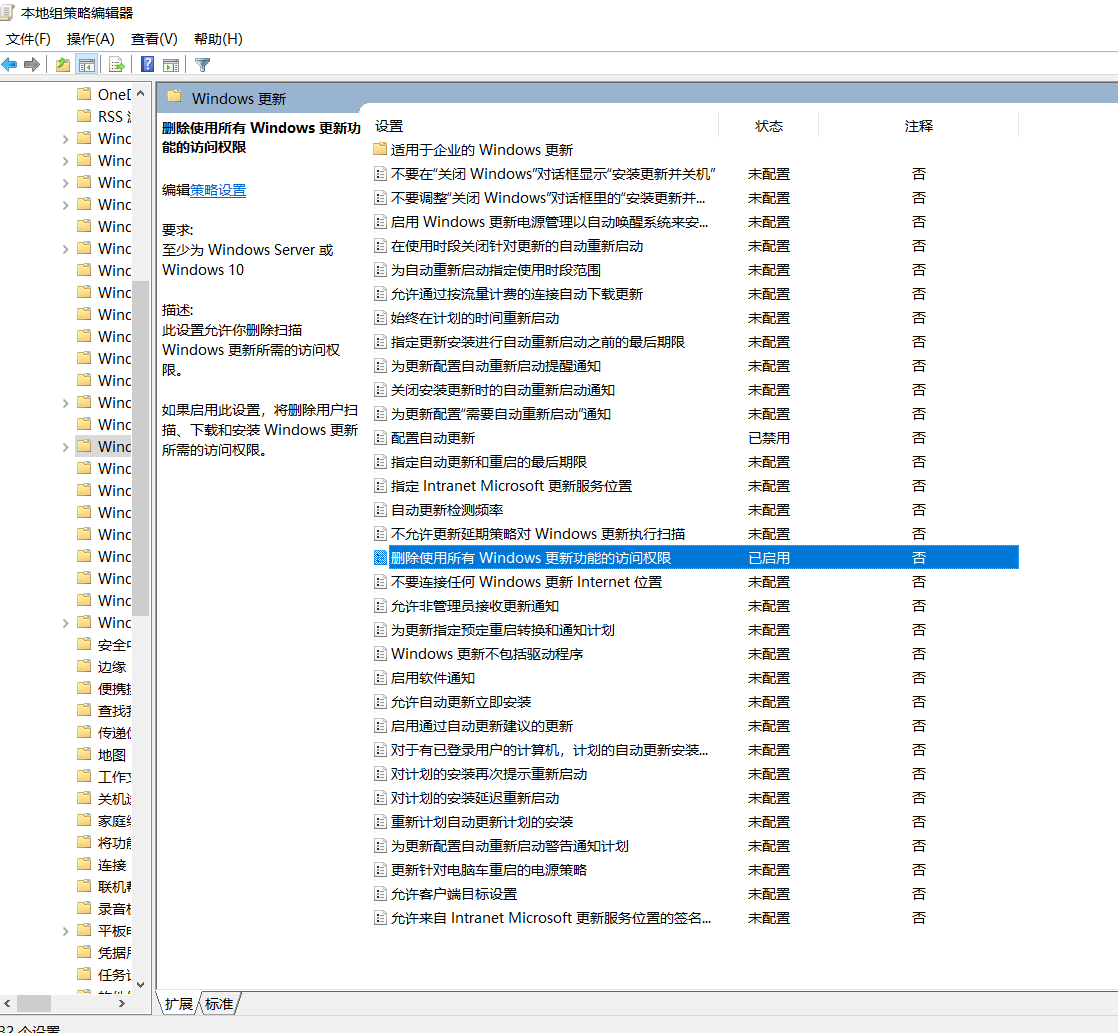
Task: Select 不要连接任何 Windows 更新 Internet 位置
Action: coord(526,582)
